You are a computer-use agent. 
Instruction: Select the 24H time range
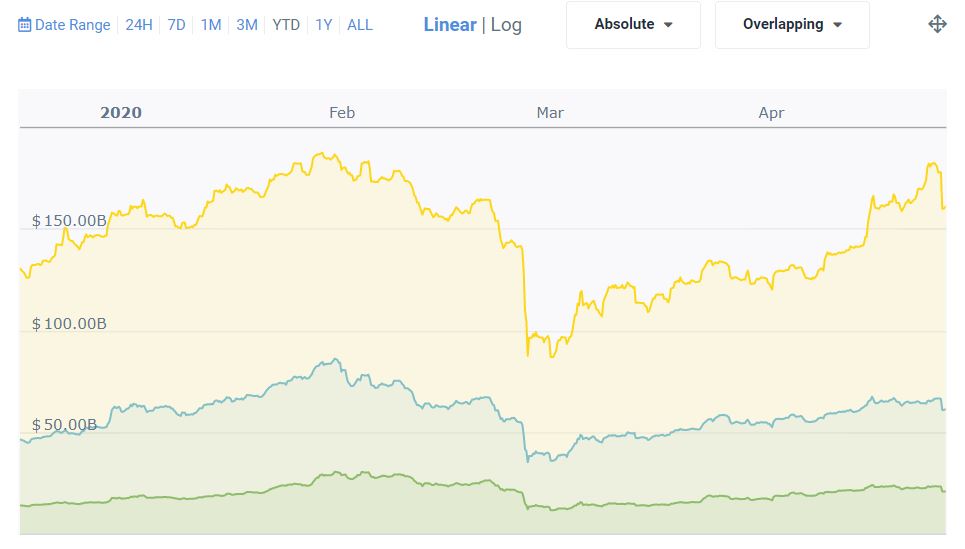[139, 25]
